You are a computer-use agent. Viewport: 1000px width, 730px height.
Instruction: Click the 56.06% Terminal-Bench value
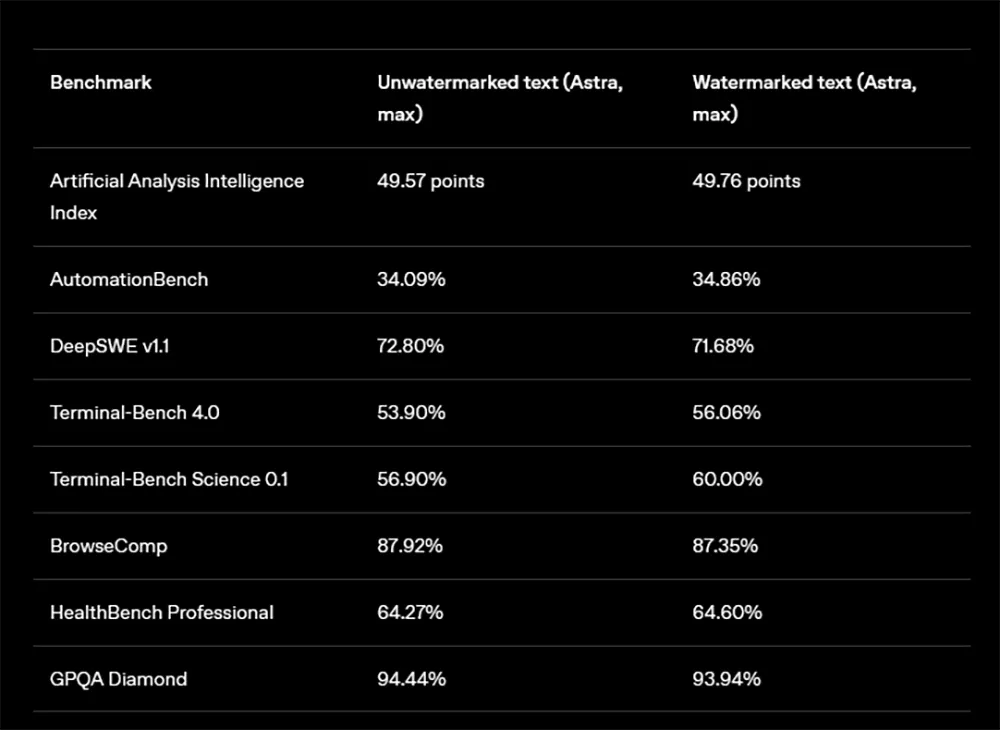coord(726,413)
